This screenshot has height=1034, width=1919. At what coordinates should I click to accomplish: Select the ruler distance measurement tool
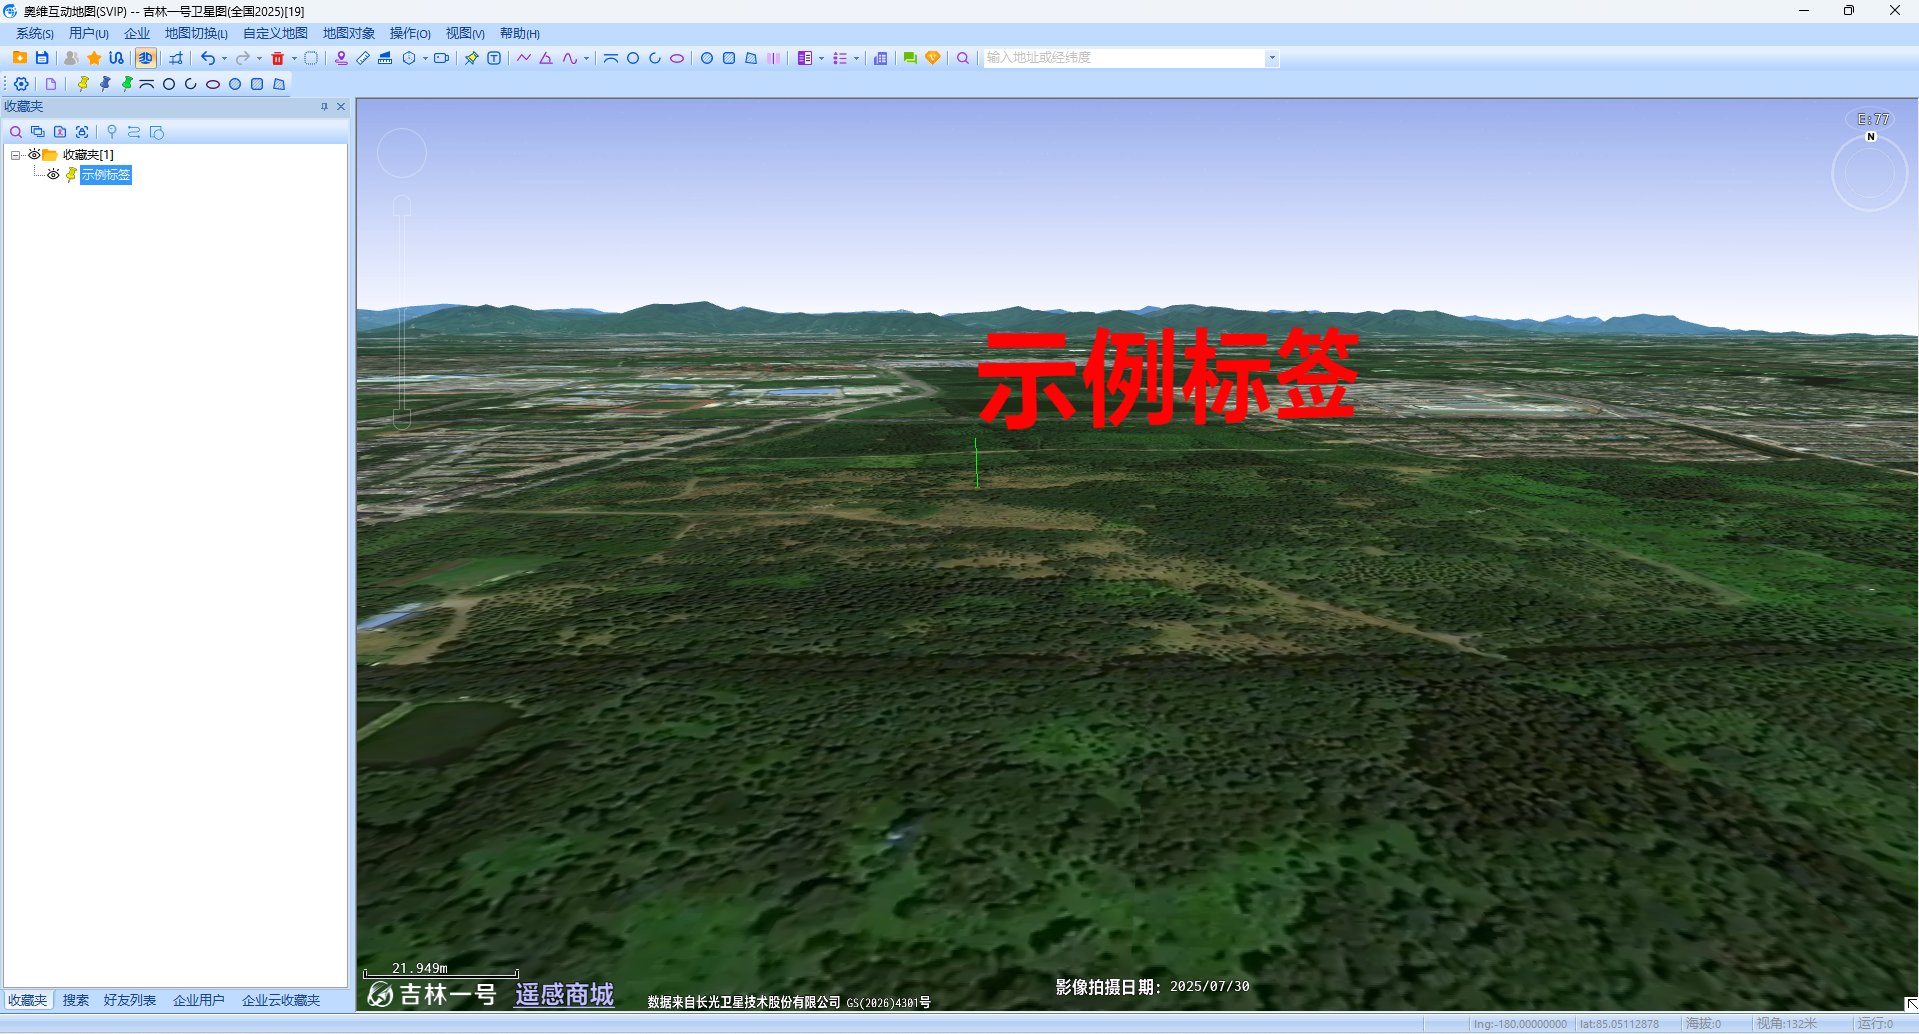click(x=363, y=58)
